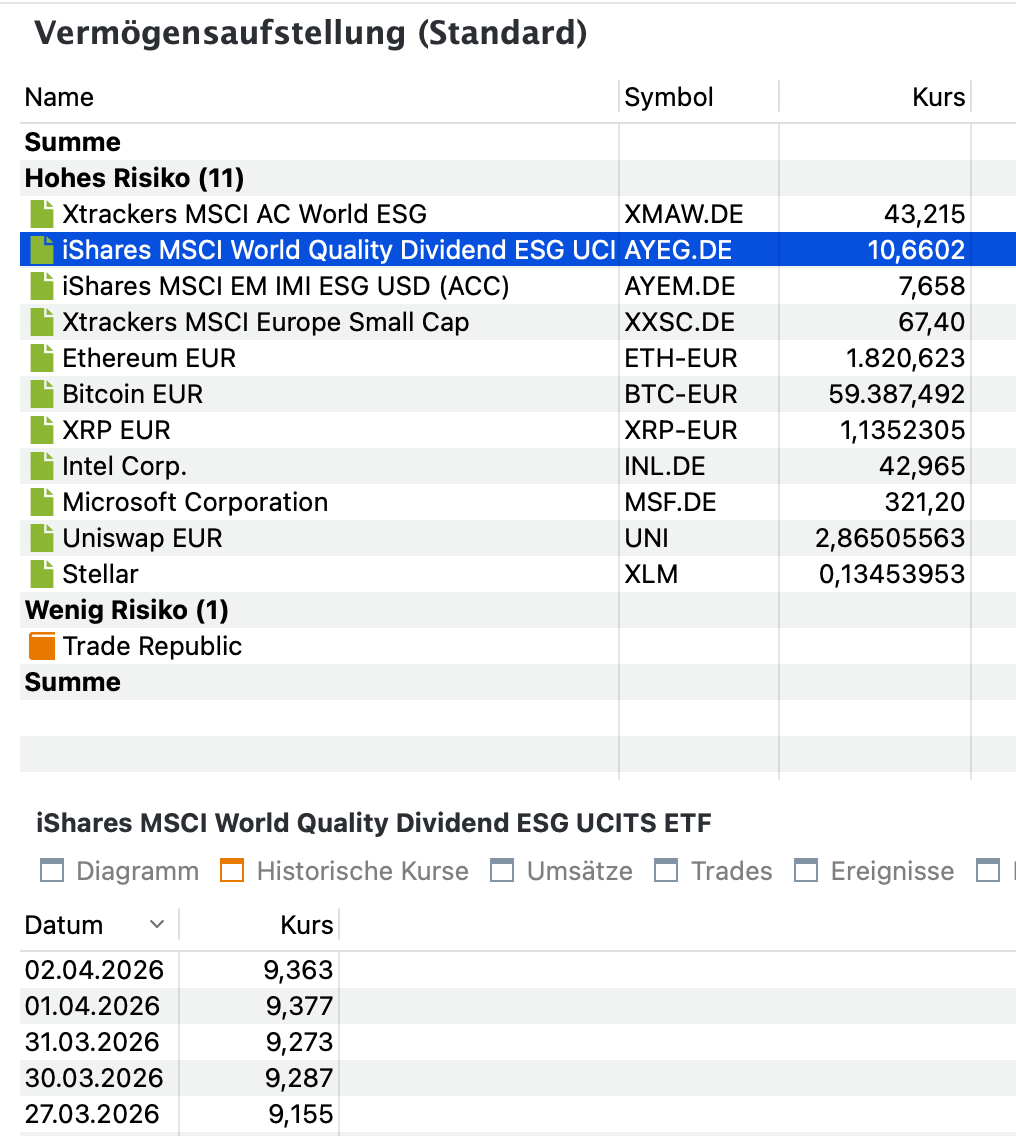Sort by the Name column header

pyautogui.click(x=59, y=97)
